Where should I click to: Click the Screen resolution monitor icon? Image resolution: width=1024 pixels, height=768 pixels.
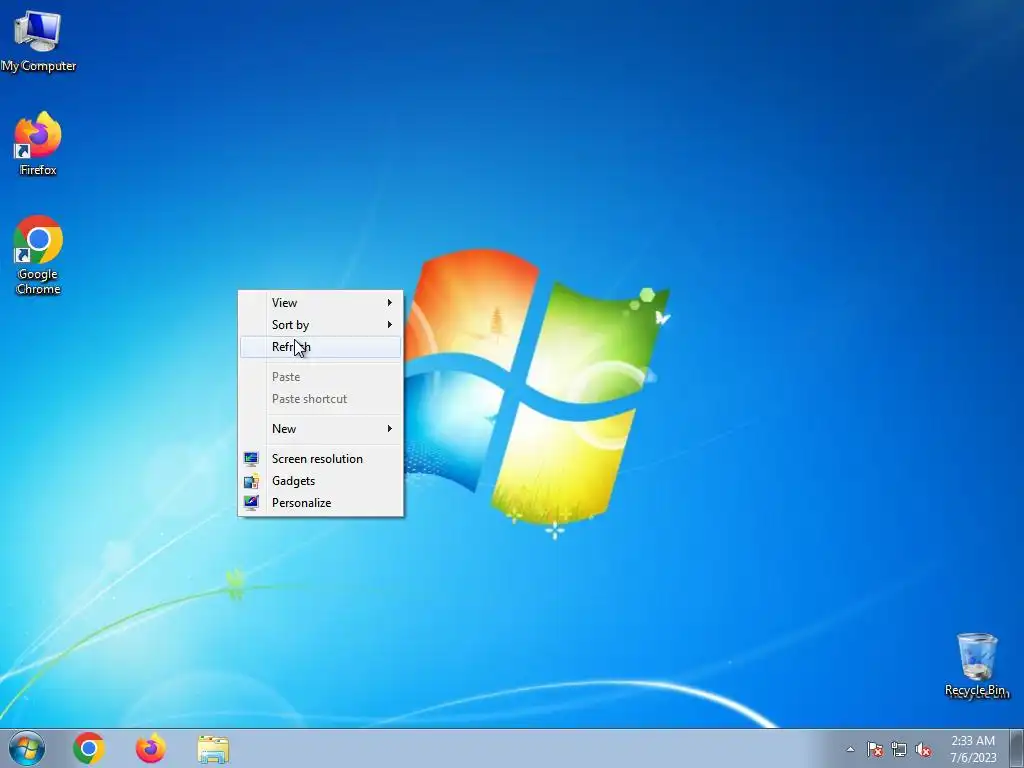(251, 458)
